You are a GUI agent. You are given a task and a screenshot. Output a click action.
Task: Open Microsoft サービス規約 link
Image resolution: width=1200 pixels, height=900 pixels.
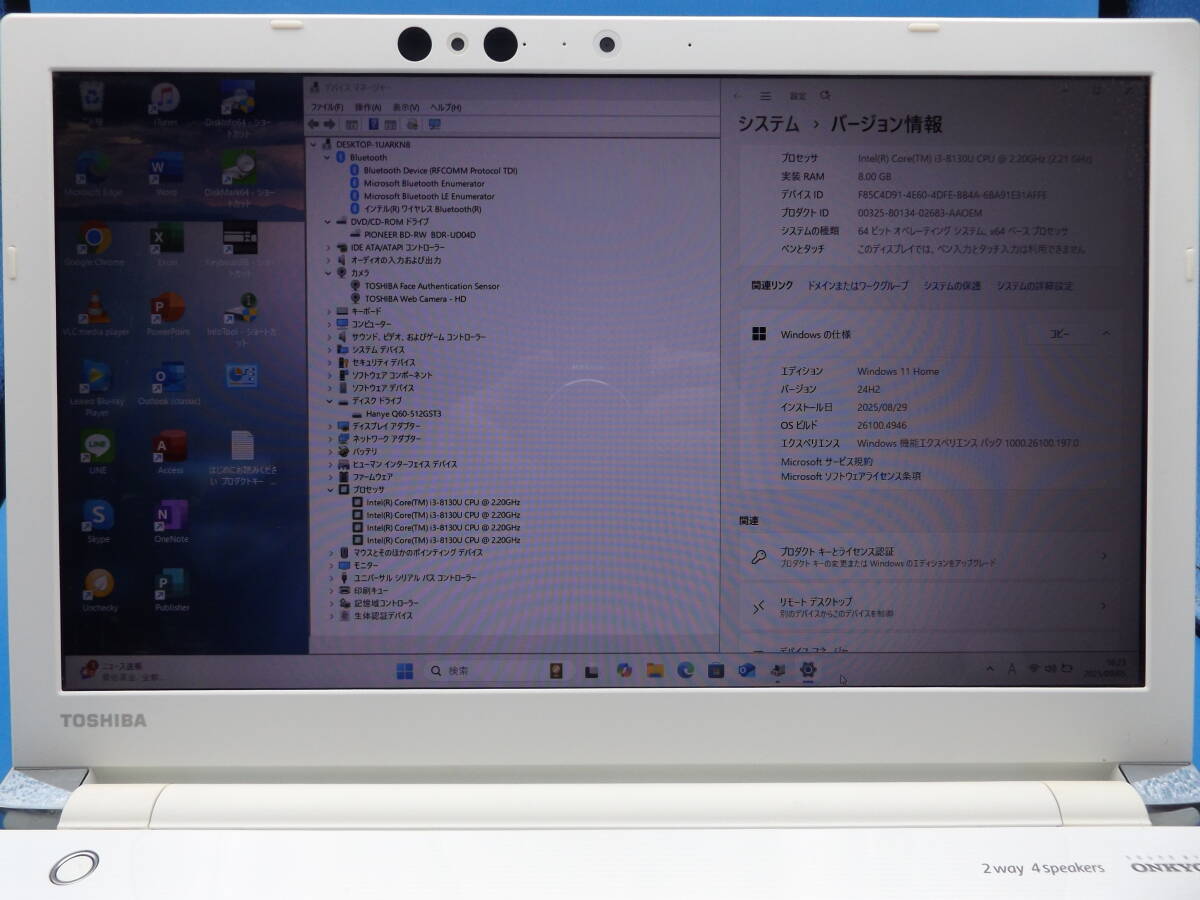point(827,462)
